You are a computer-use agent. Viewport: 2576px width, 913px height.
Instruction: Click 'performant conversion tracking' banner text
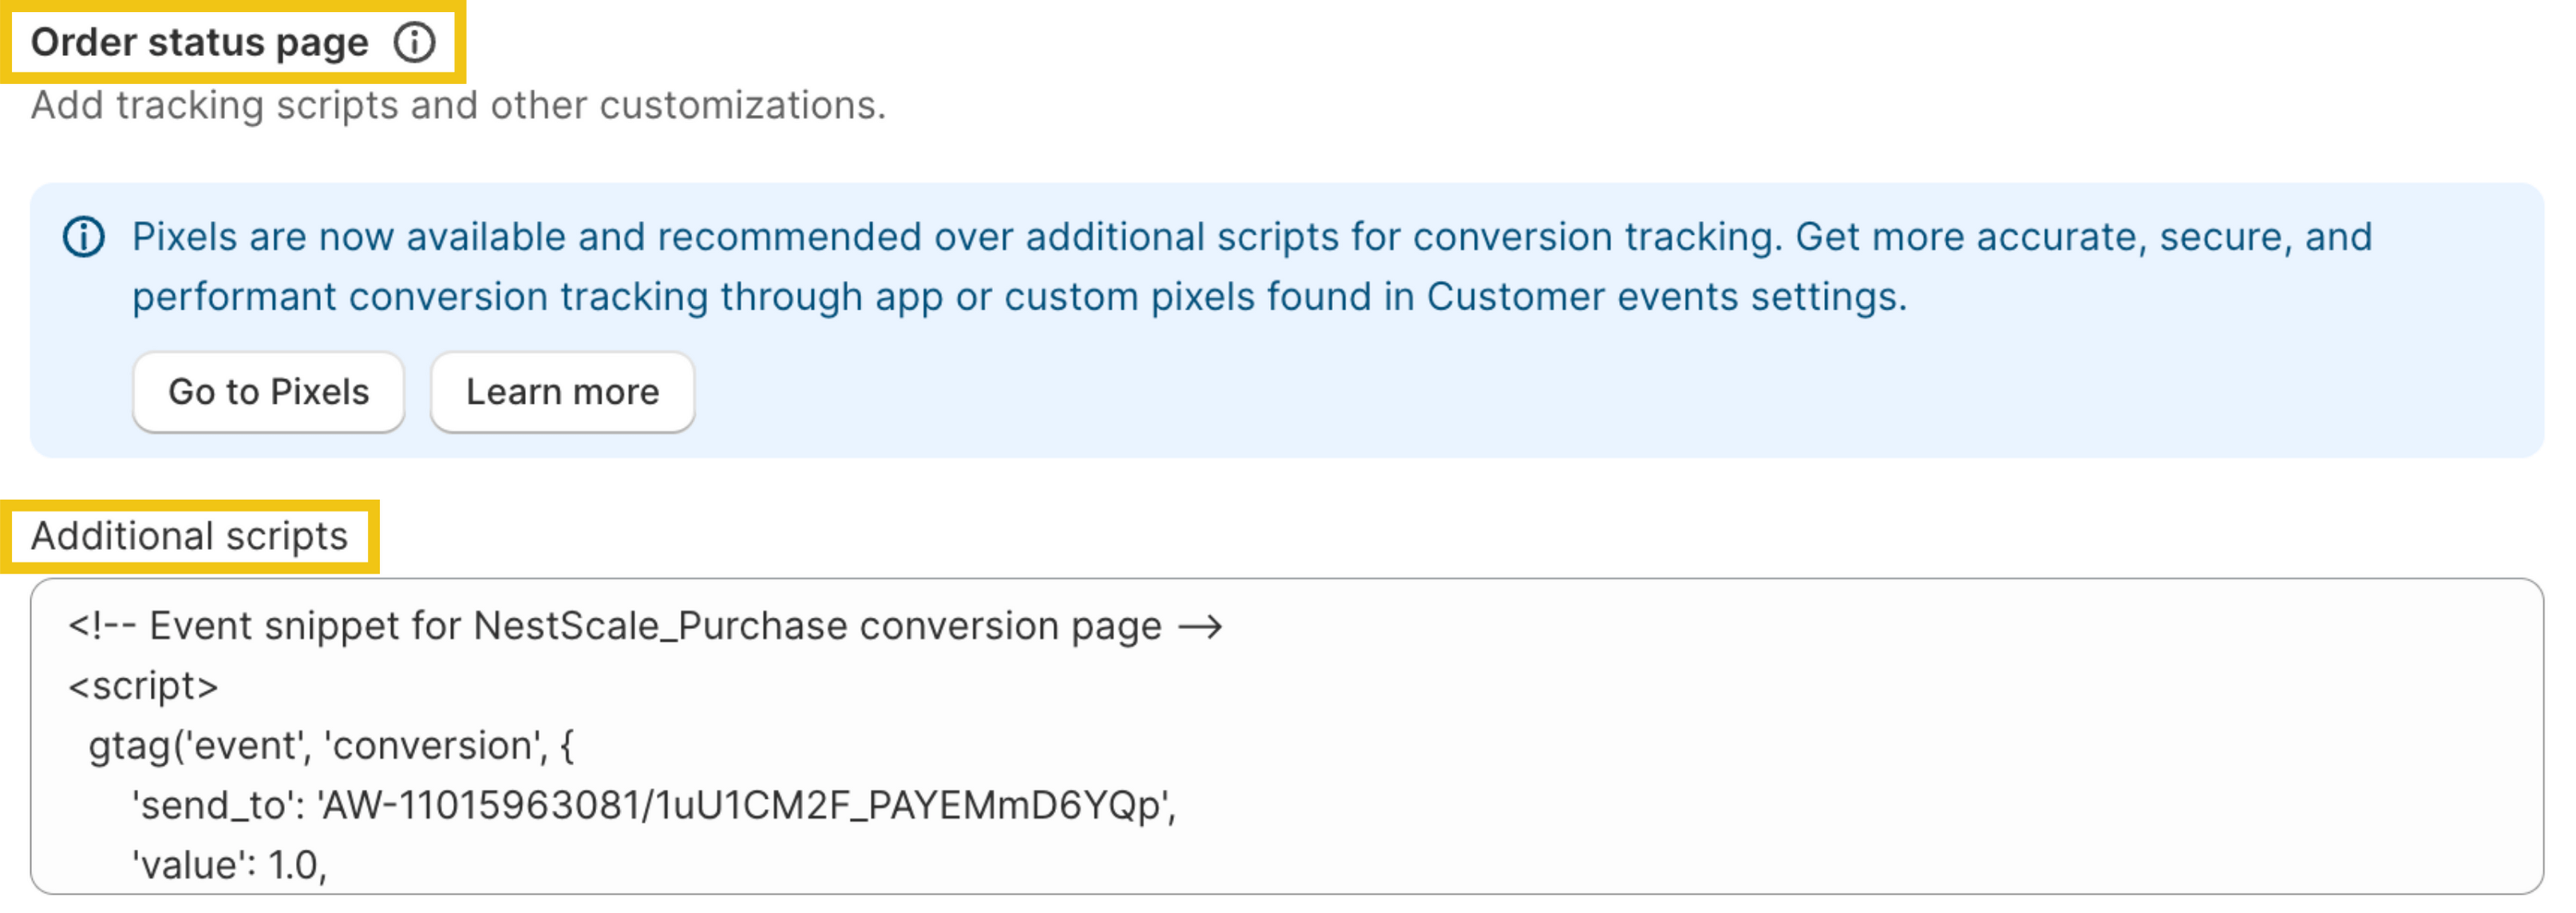pos(420,297)
